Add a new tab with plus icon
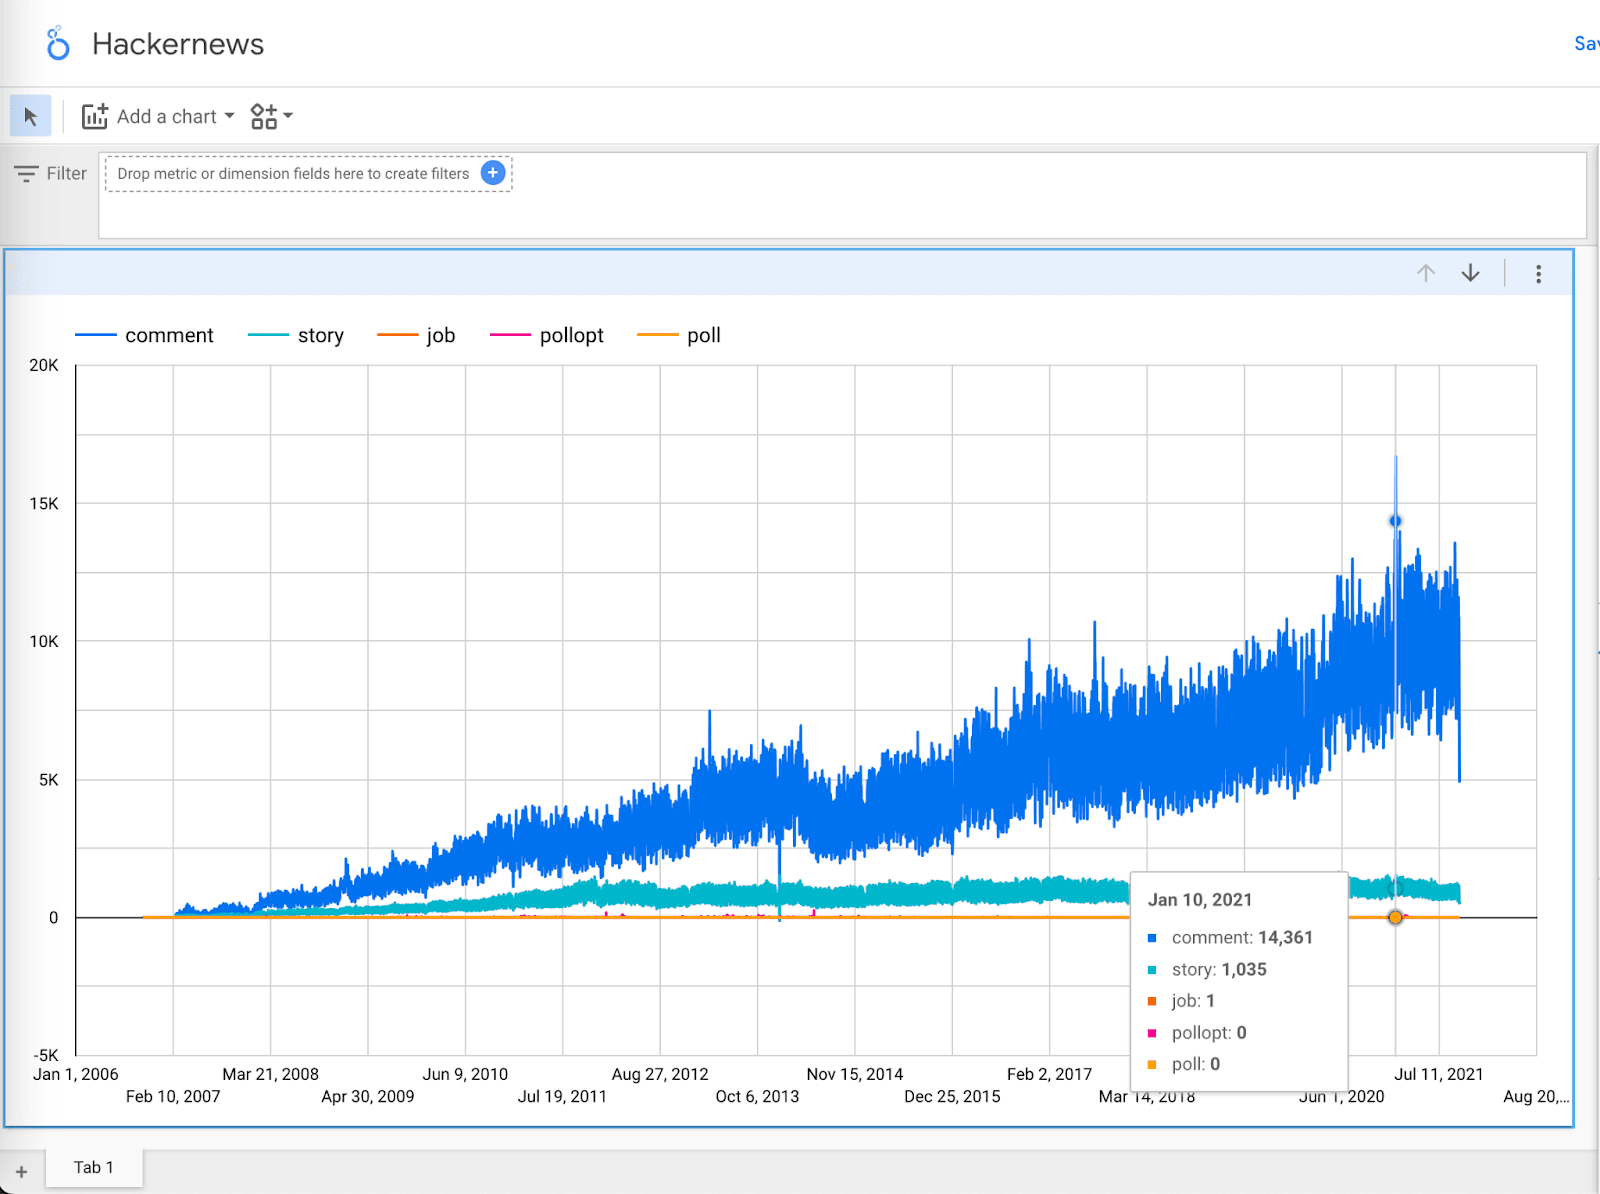The height and width of the screenshot is (1194, 1600). 21,1171
